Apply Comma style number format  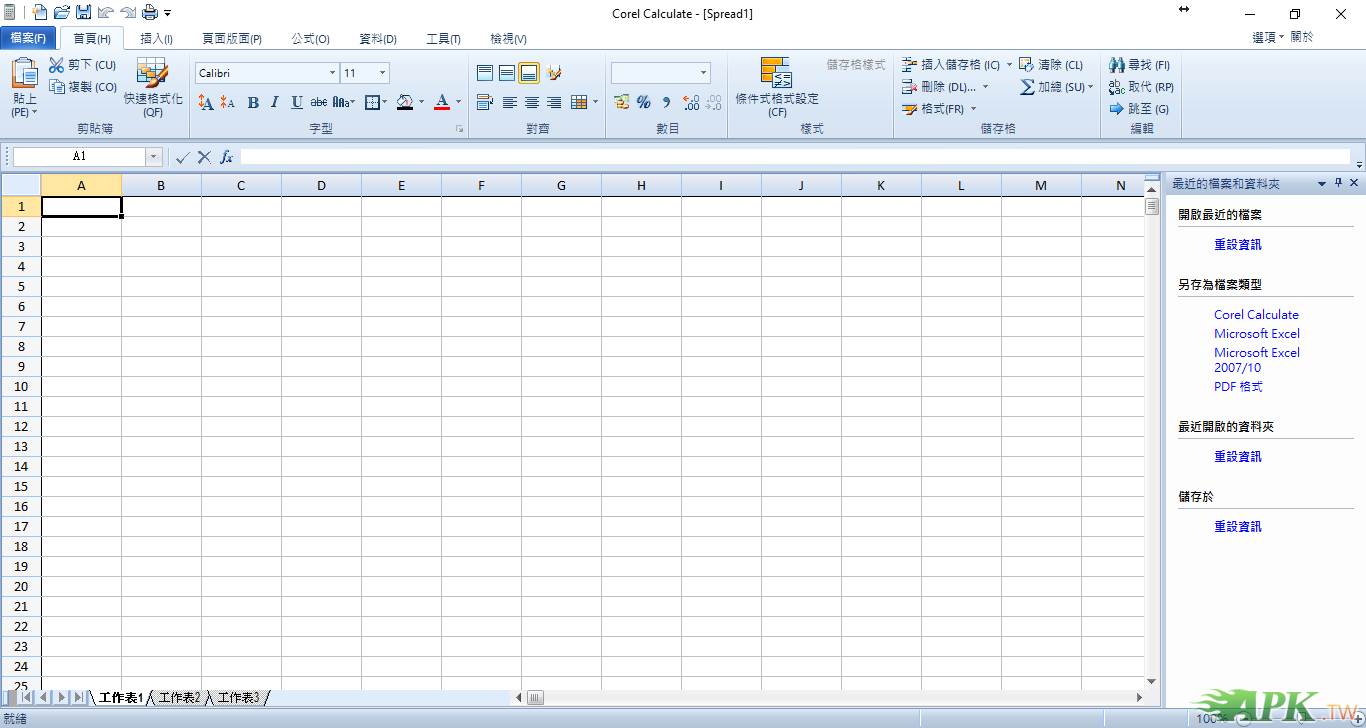666,102
